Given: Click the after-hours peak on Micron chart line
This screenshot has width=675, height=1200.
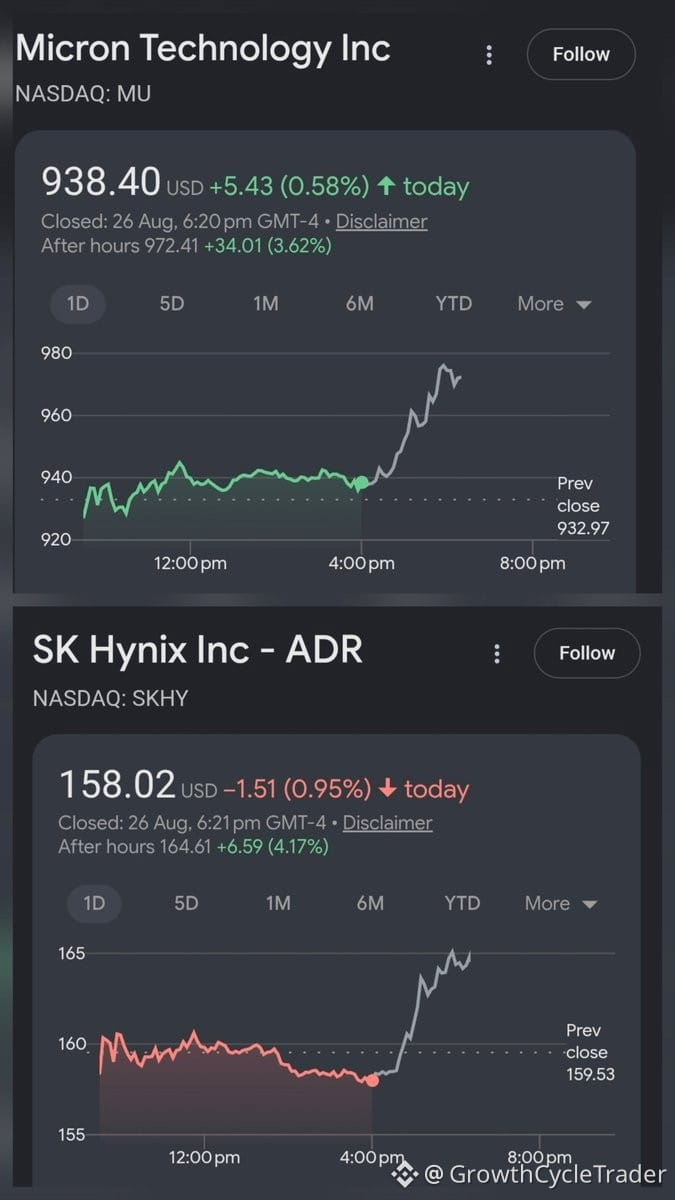Looking at the screenshot, I should coord(442,366).
